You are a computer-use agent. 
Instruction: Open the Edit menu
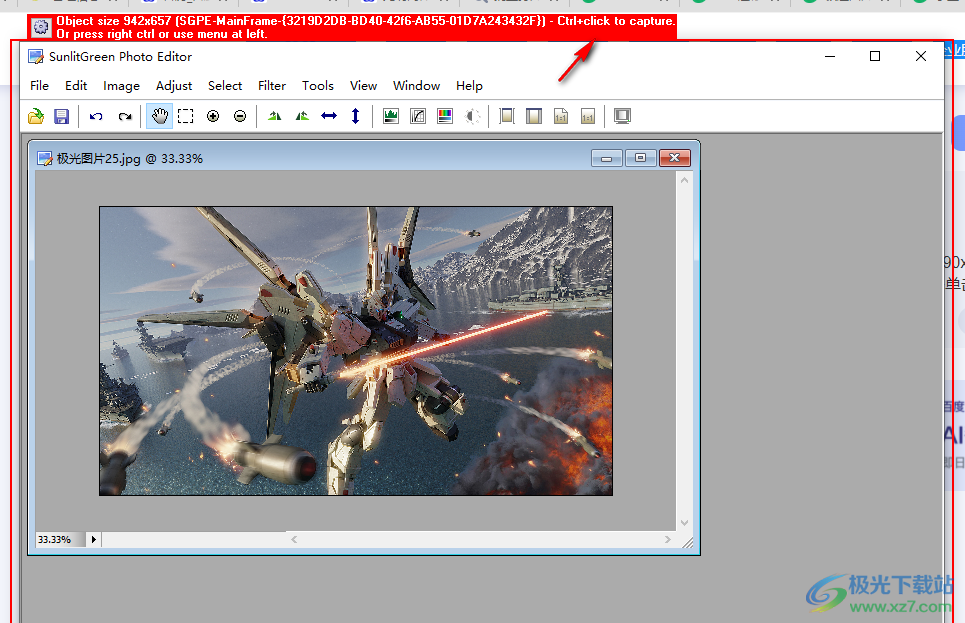pos(76,86)
